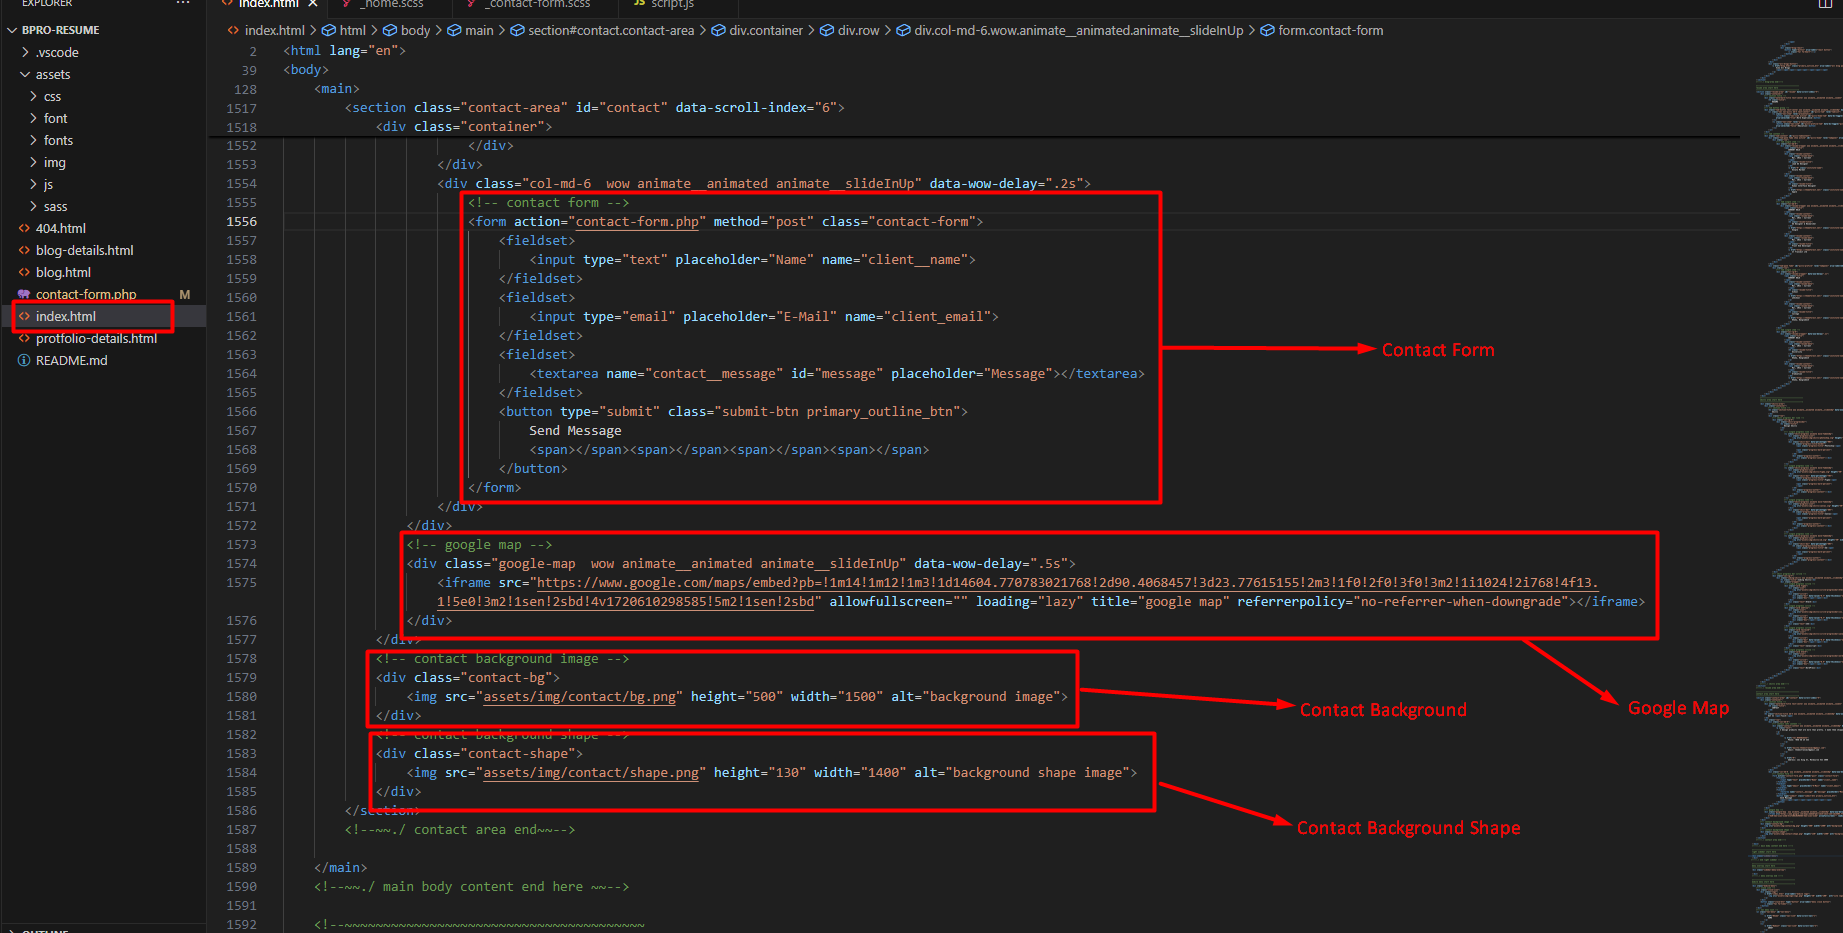The height and width of the screenshot is (933, 1843).
Task: Open assets/img/contact/bg.png path link
Action: (582, 697)
